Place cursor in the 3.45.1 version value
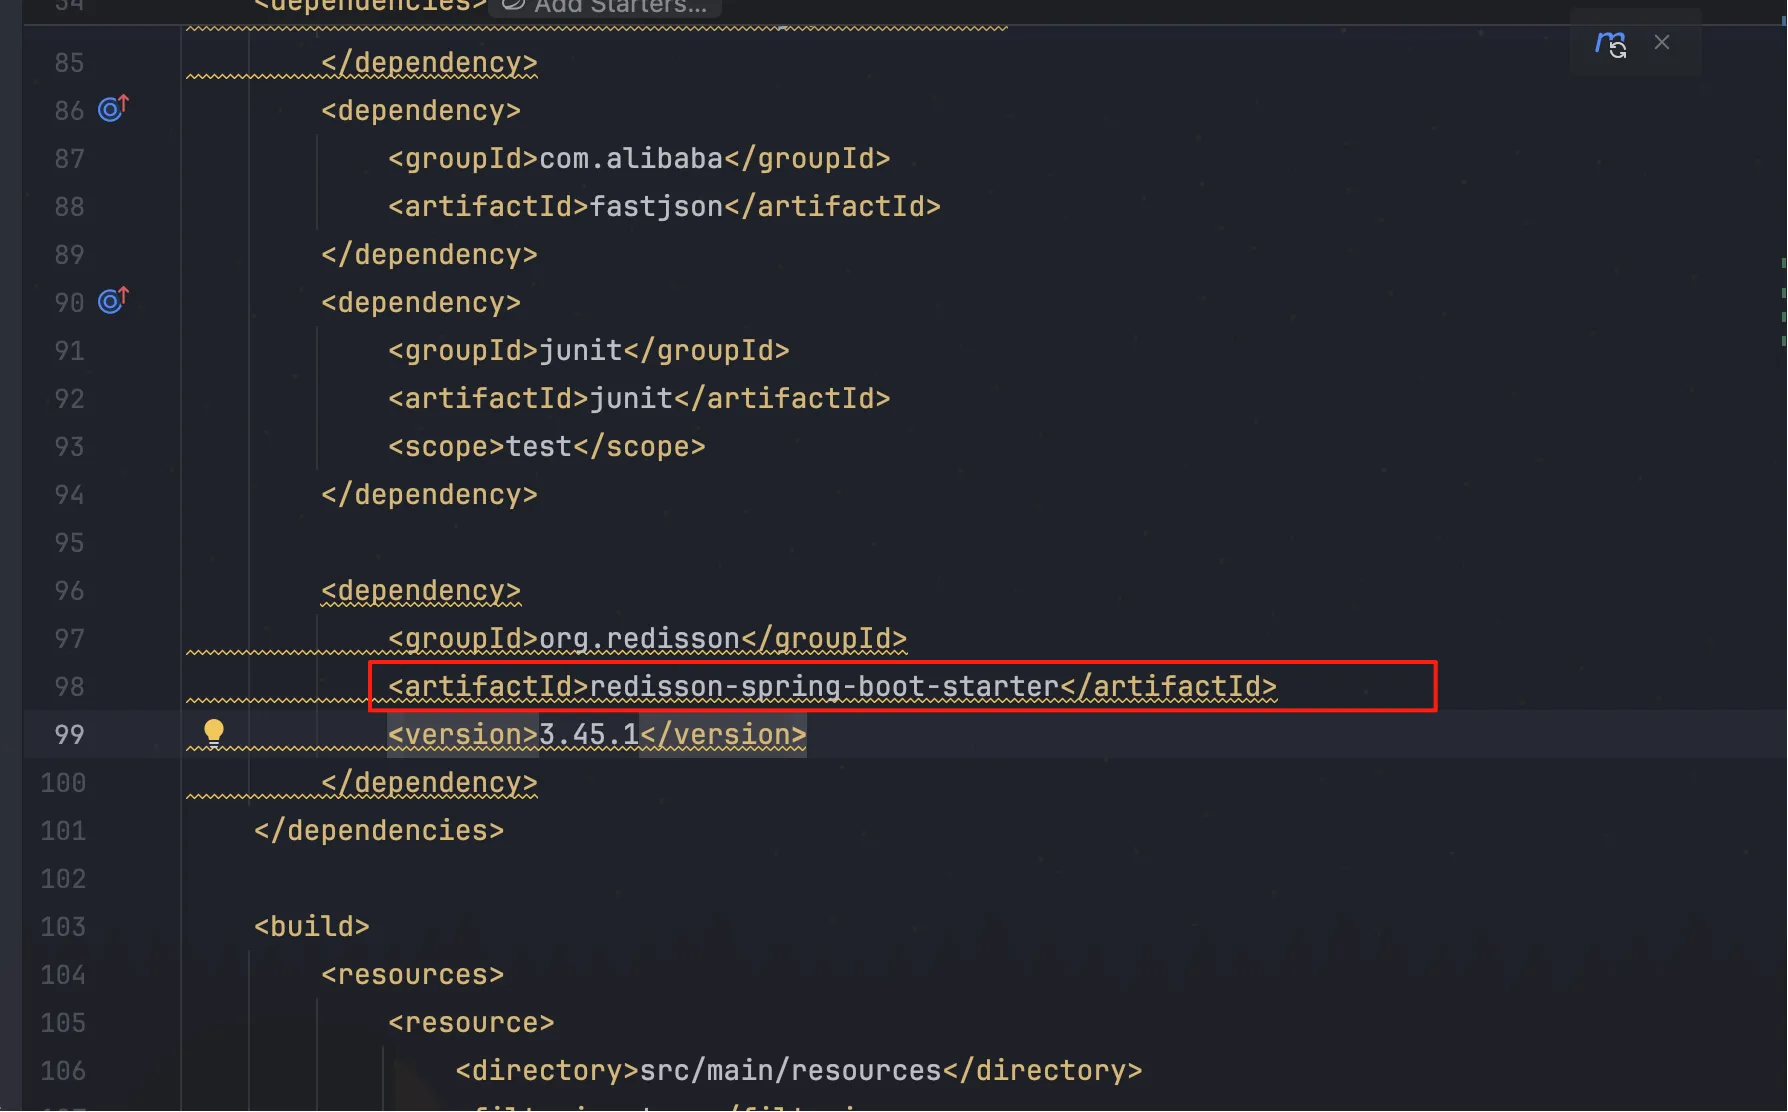This screenshot has width=1788, height=1112. tap(588, 735)
